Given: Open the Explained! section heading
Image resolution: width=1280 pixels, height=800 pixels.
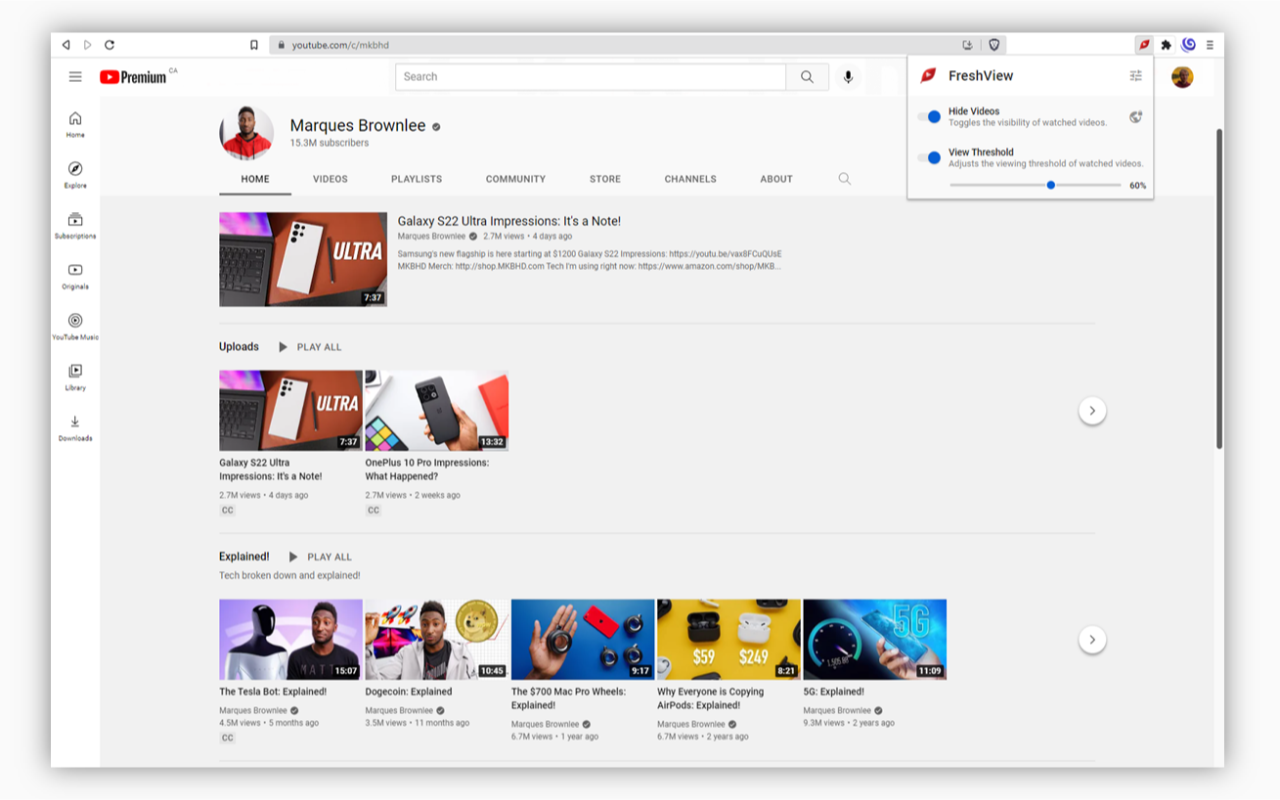Looking at the screenshot, I should pyautogui.click(x=244, y=557).
